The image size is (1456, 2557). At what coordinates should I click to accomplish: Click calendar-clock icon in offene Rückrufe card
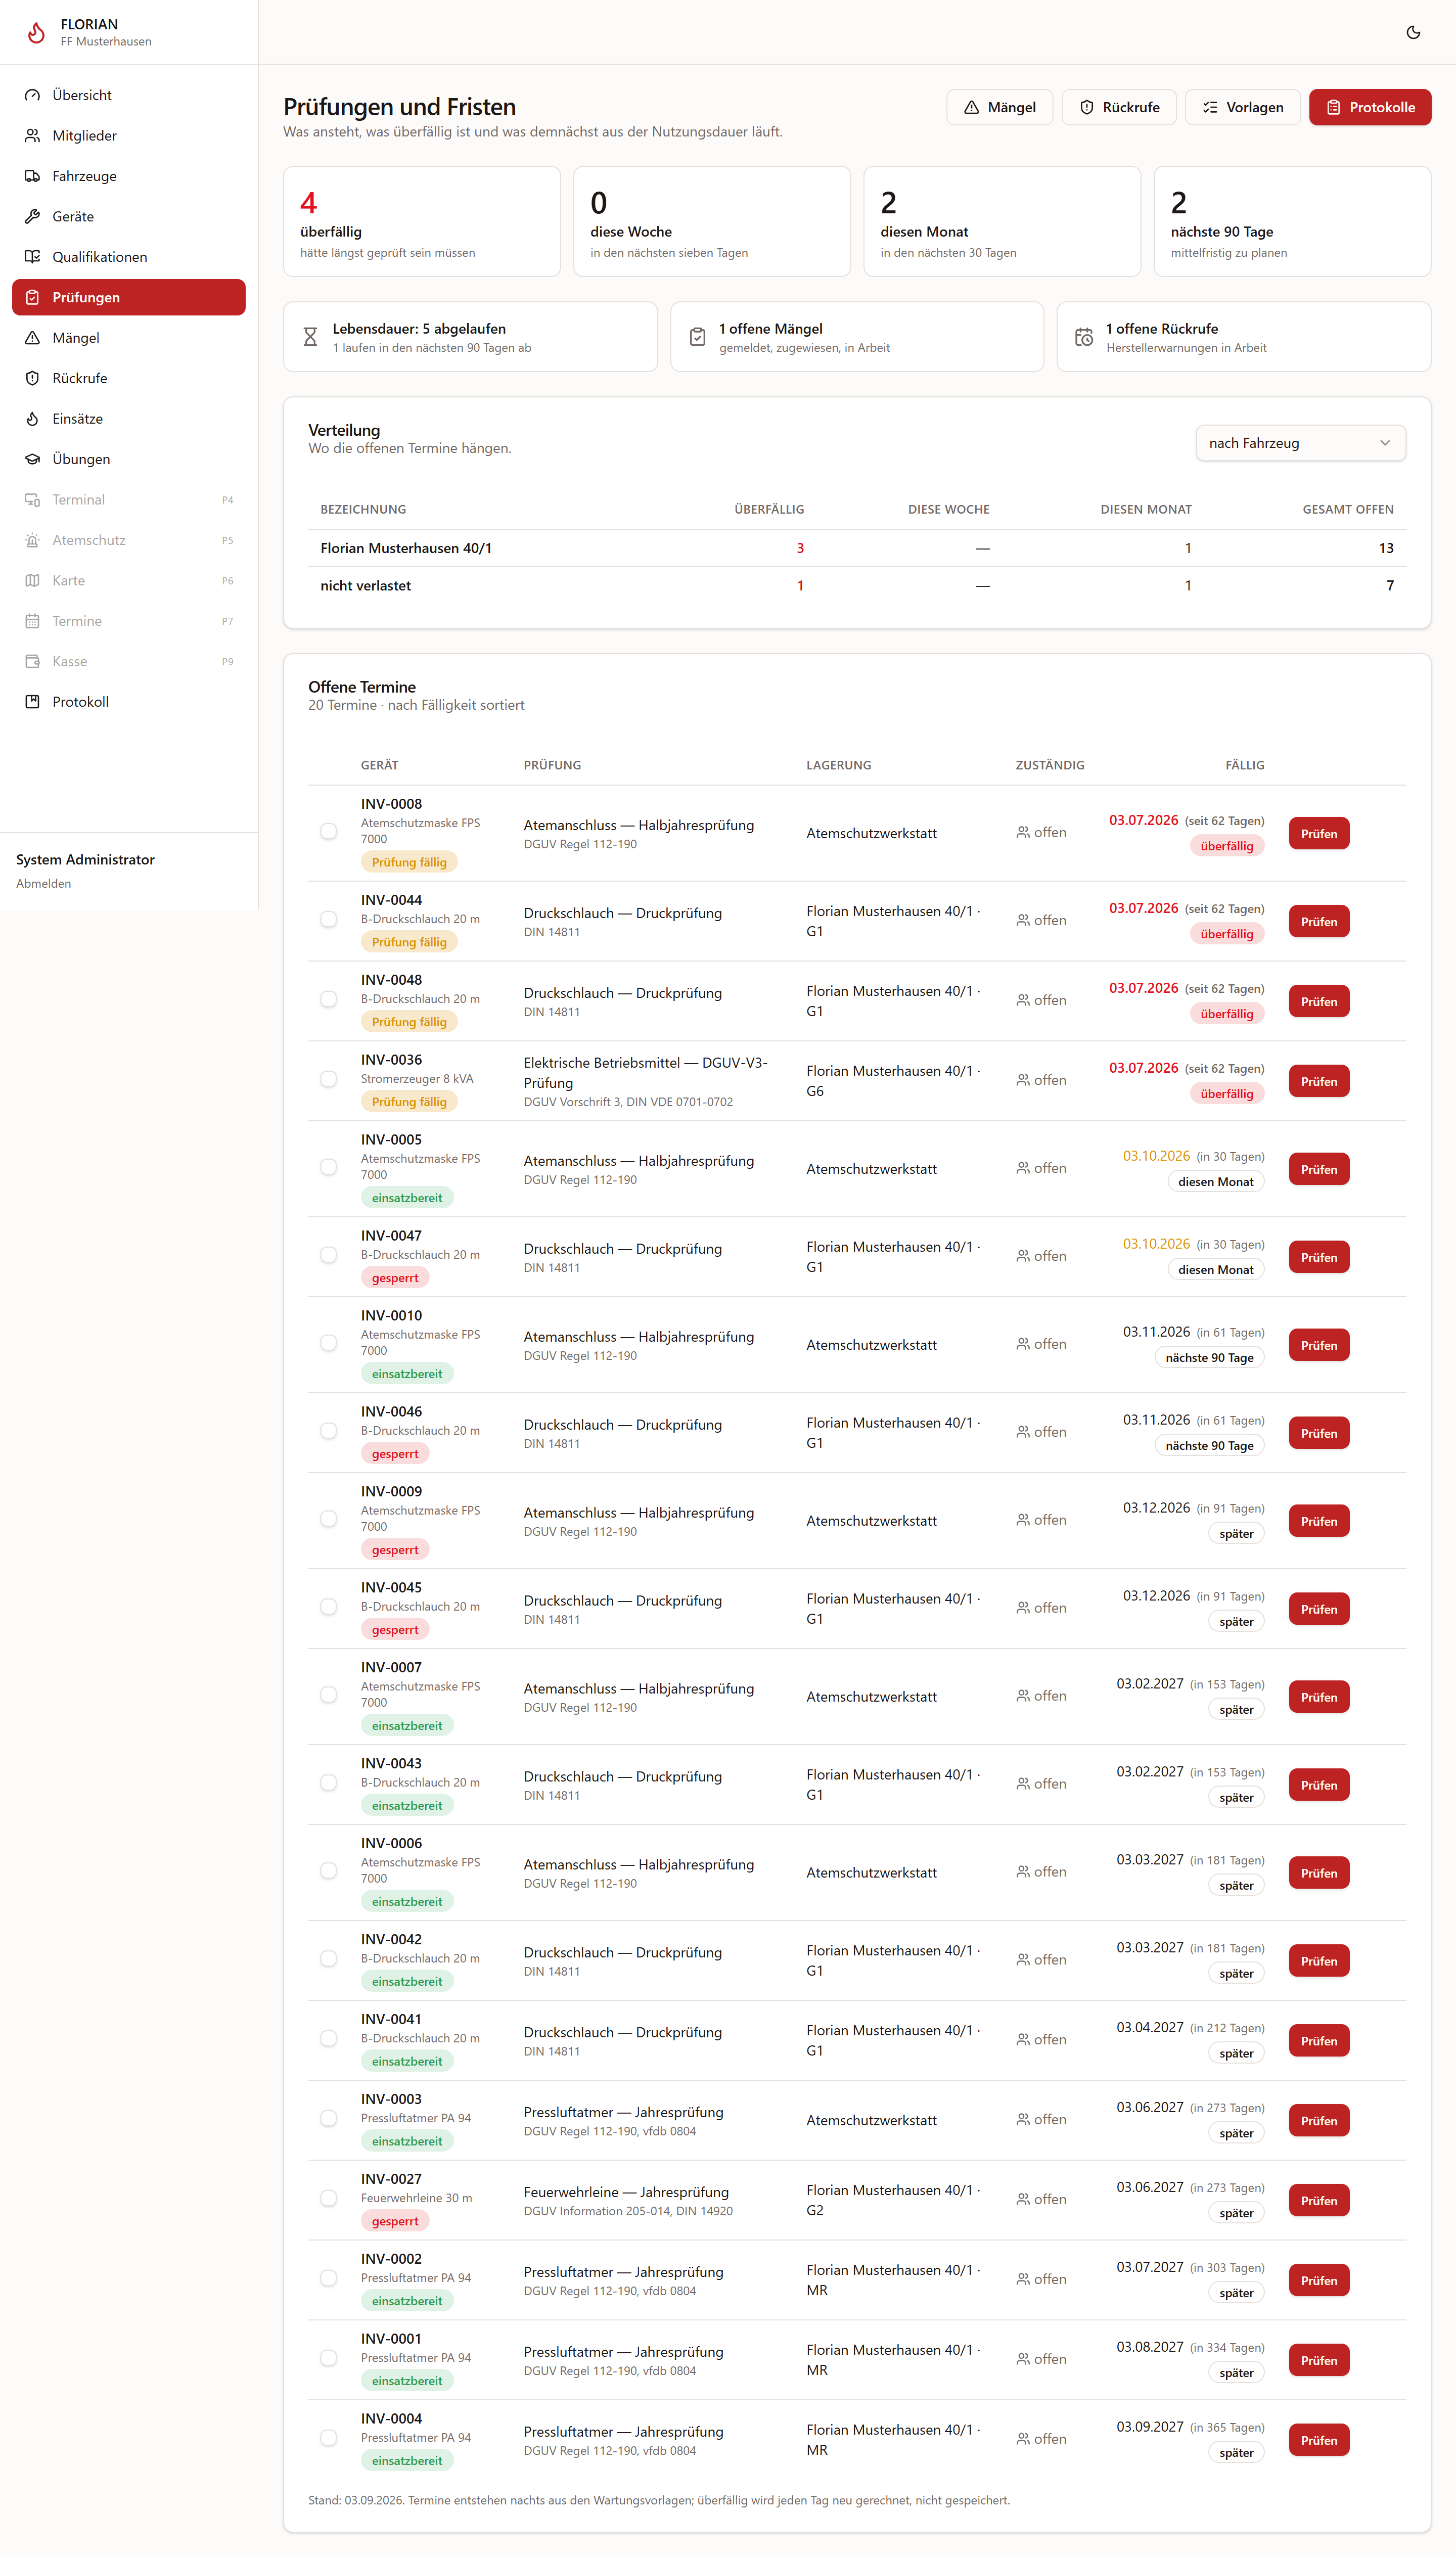(1084, 337)
